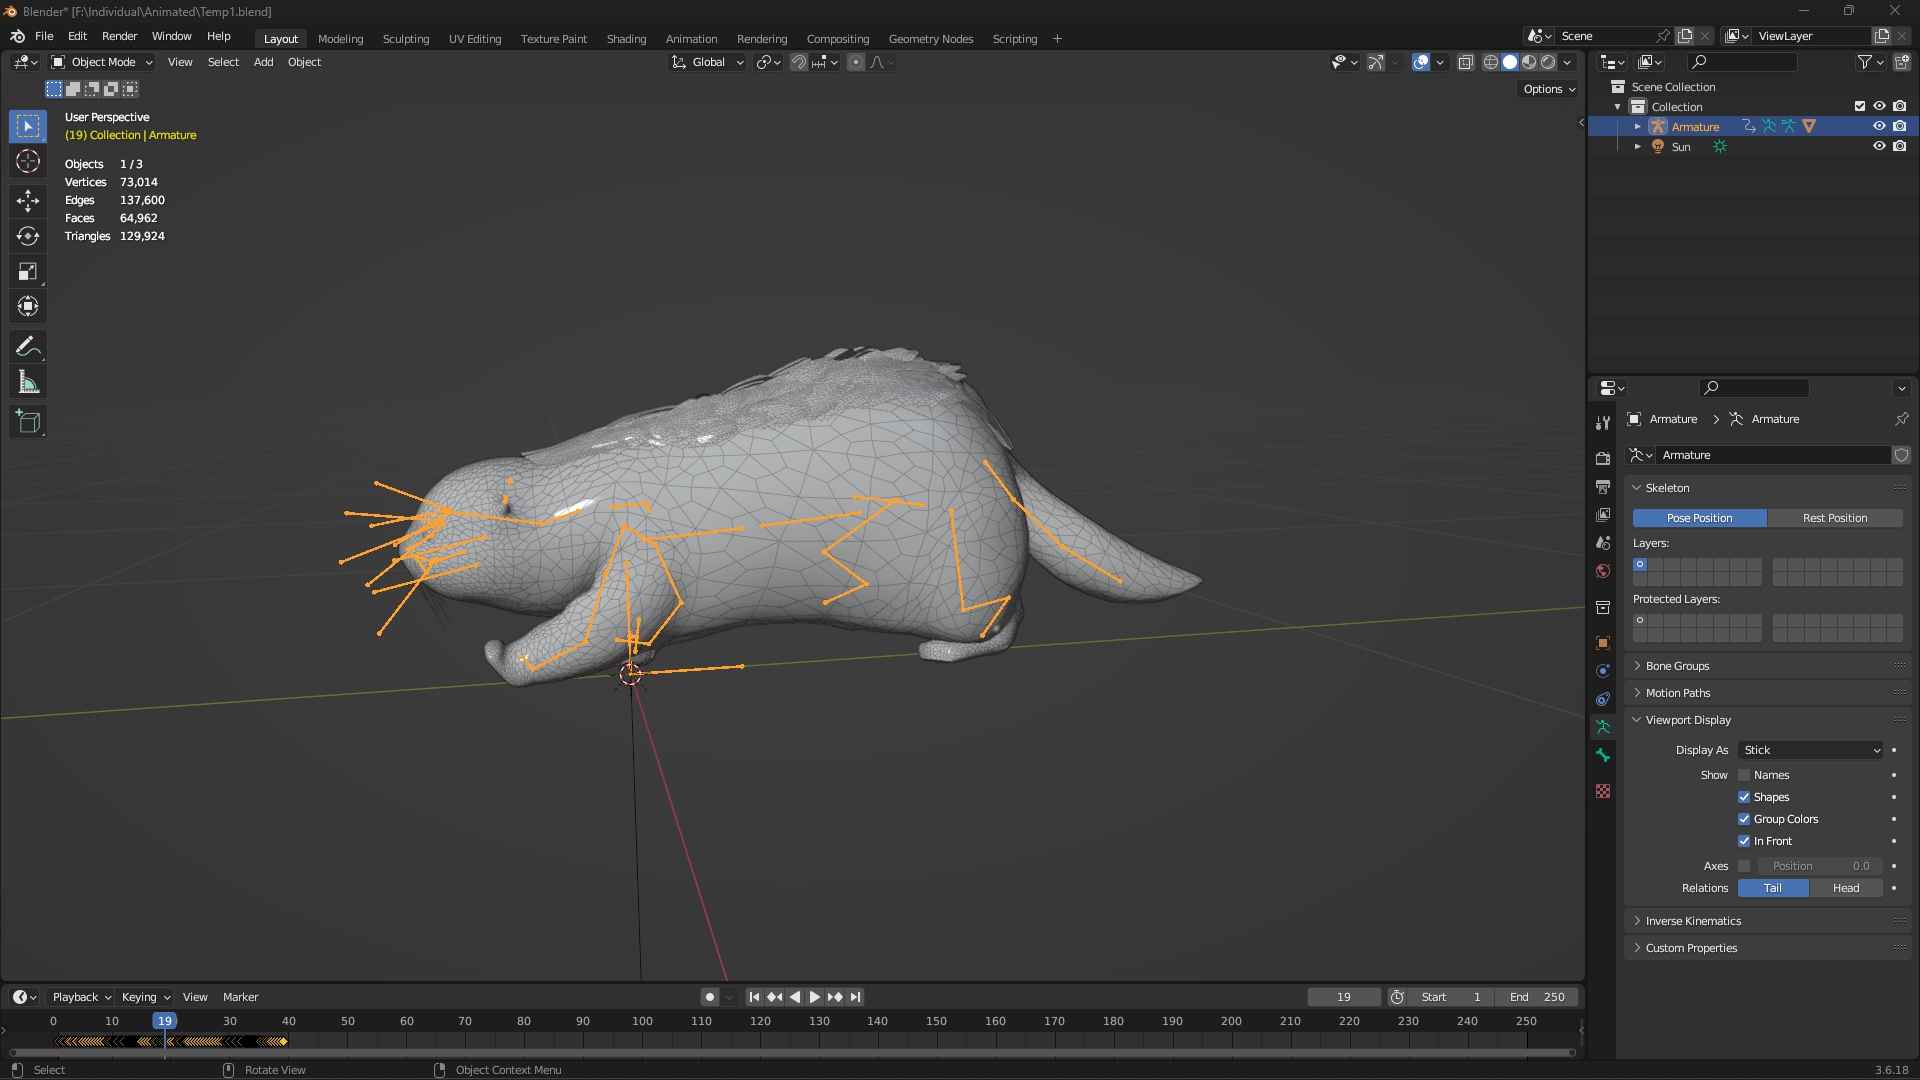This screenshot has height=1080, width=1920.
Task: Pick the Add Cube tool
Action: [x=28, y=422]
